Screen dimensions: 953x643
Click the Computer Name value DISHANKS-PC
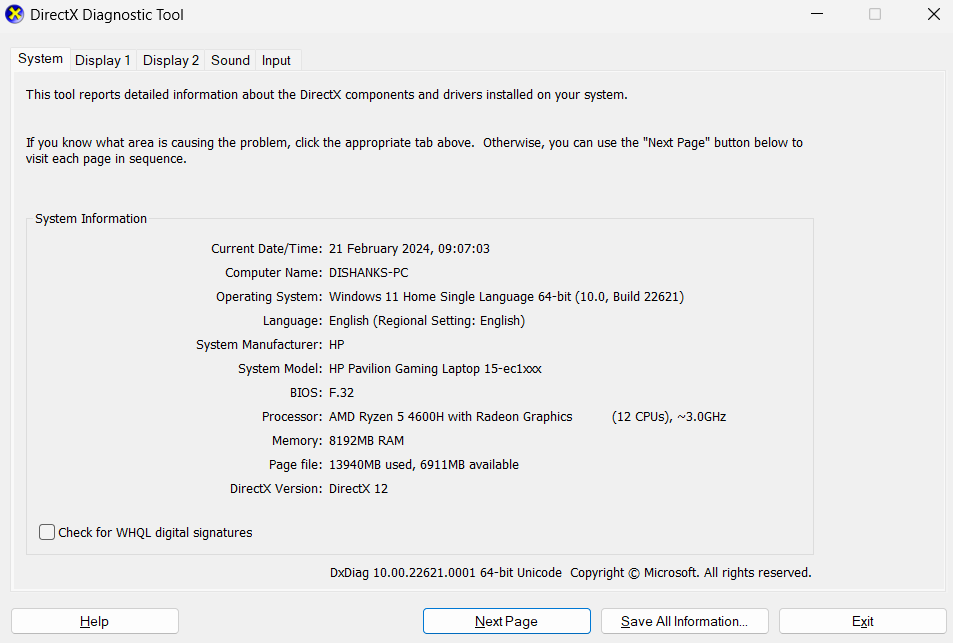370,272
